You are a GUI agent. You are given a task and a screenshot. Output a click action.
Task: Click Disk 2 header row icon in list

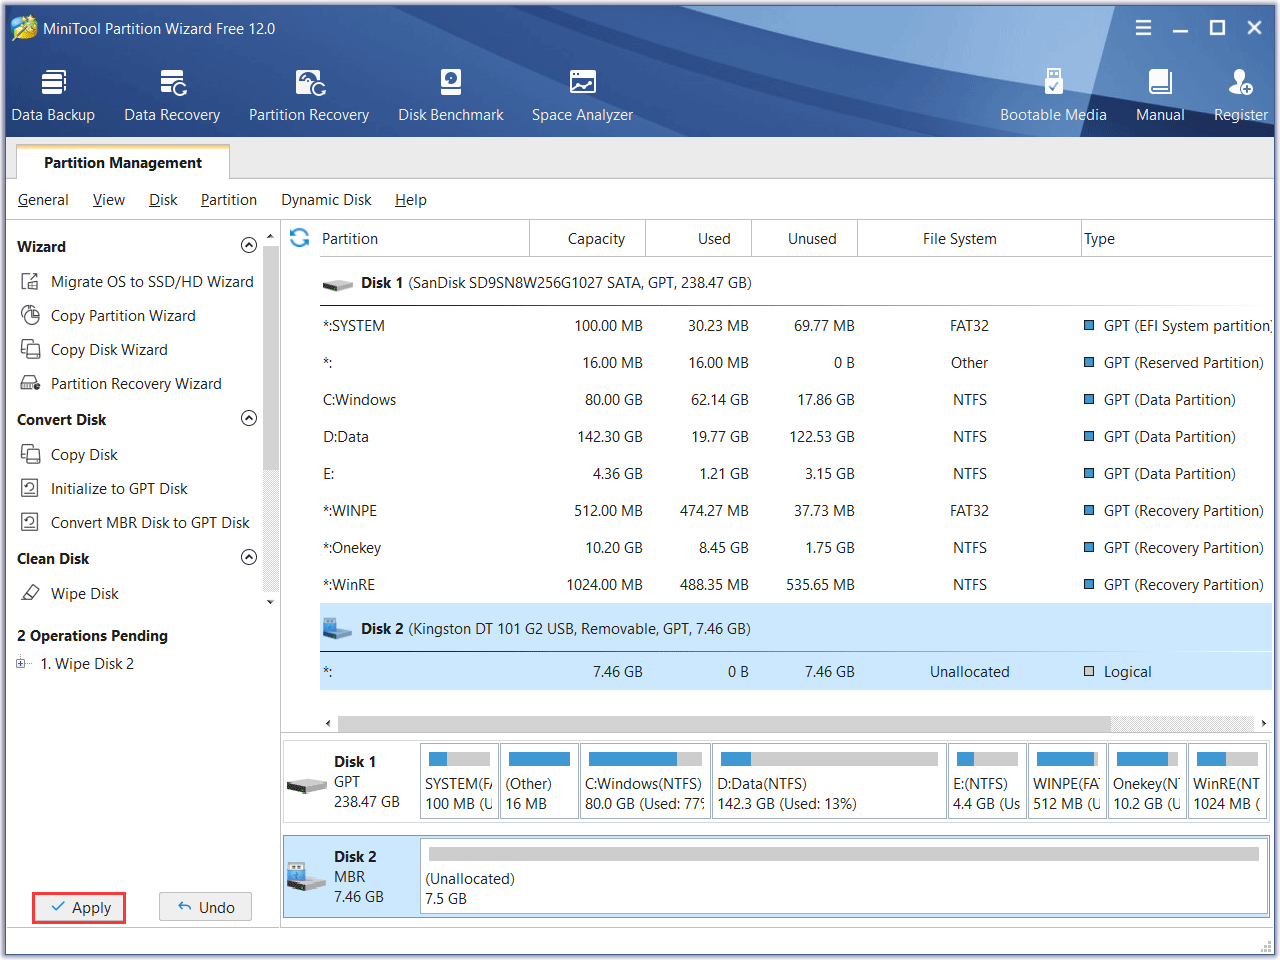click(337, 629)
